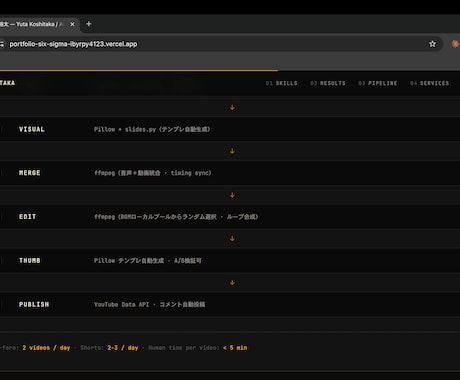Click the TAKA site logo
The width and height of the screenshot is (460, 380).
[x=7, y=83]
